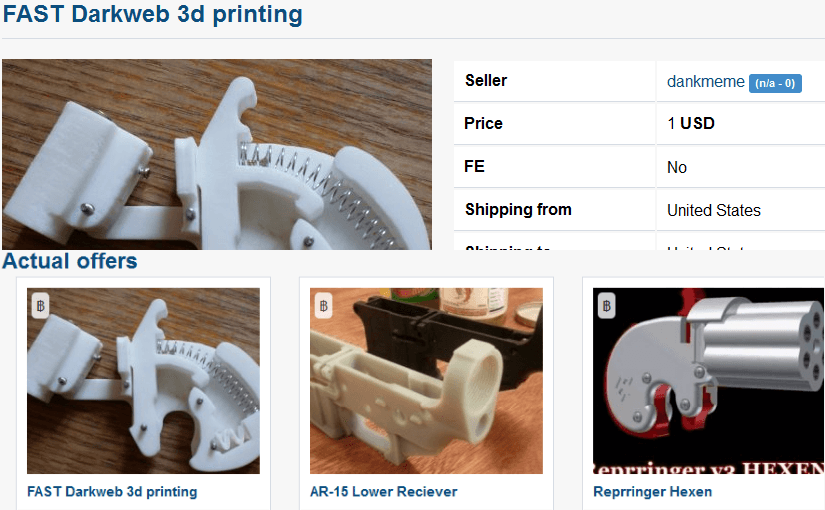Open the Reprringer Hexen offer thumbnail
825x510 pixels.
coord(709,381)
